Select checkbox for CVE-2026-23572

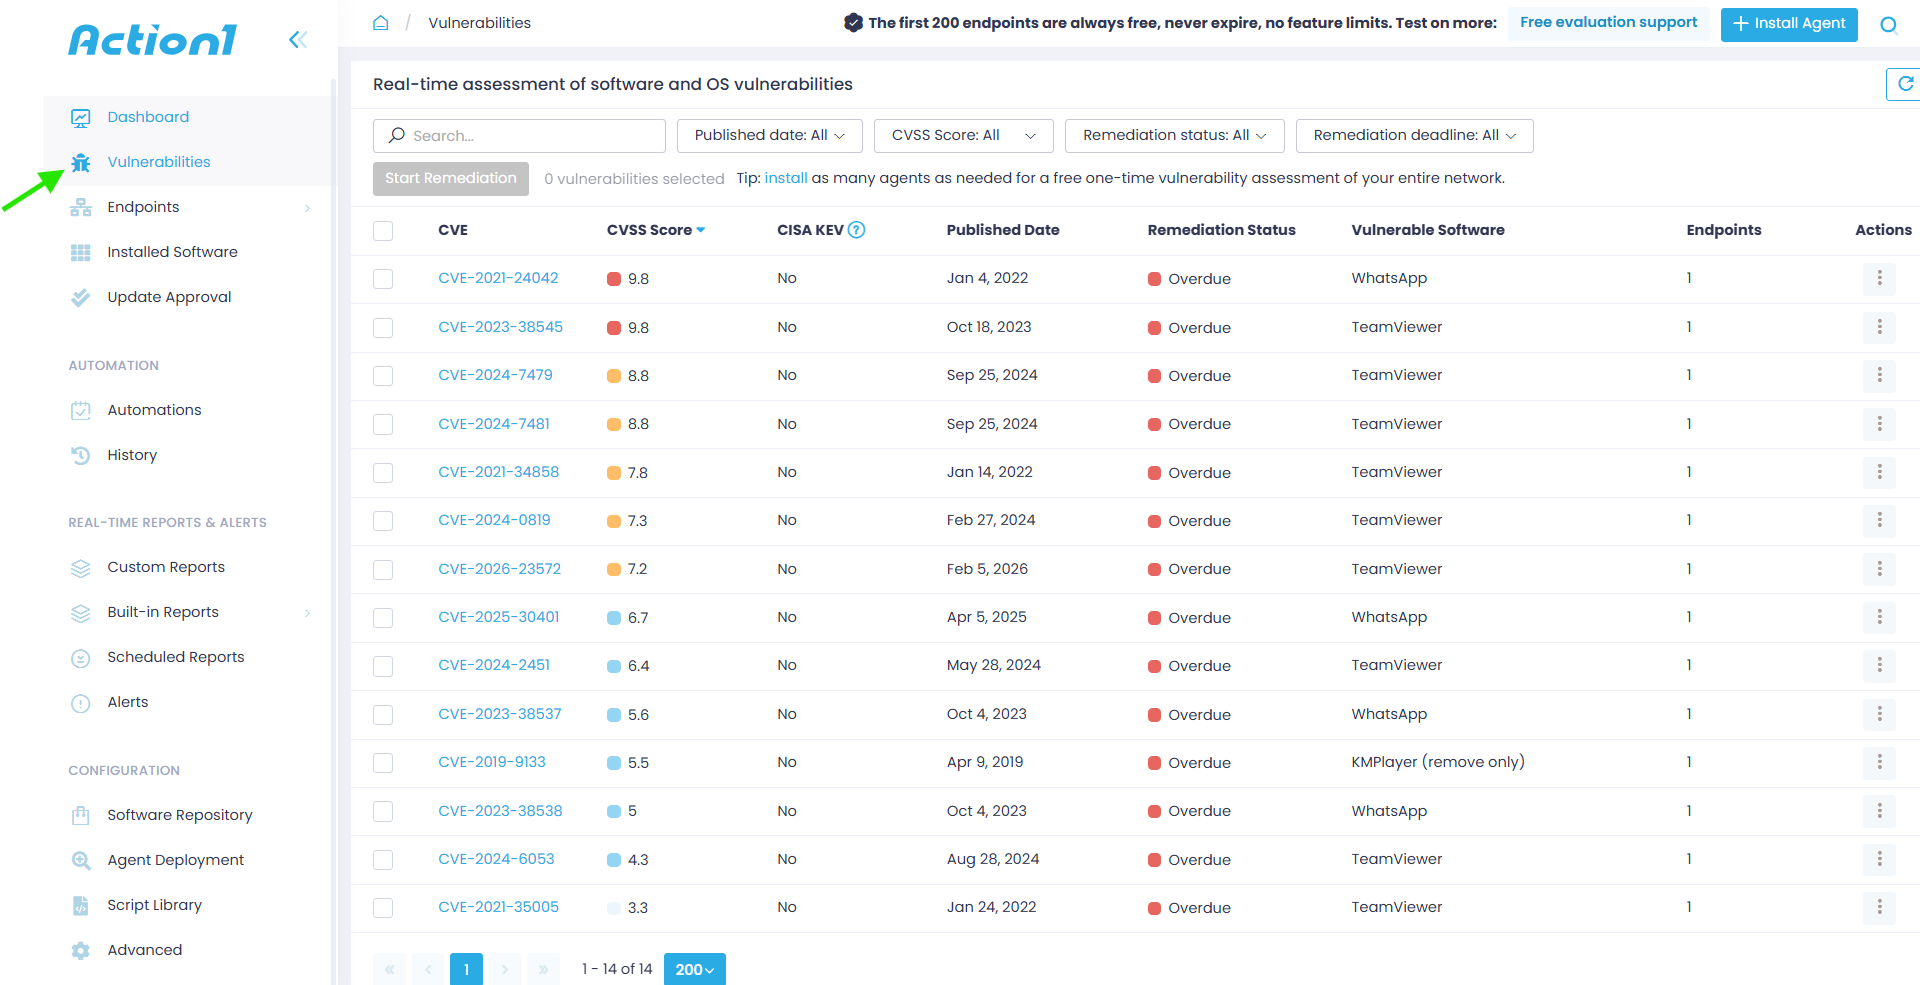tap(383, 570)
